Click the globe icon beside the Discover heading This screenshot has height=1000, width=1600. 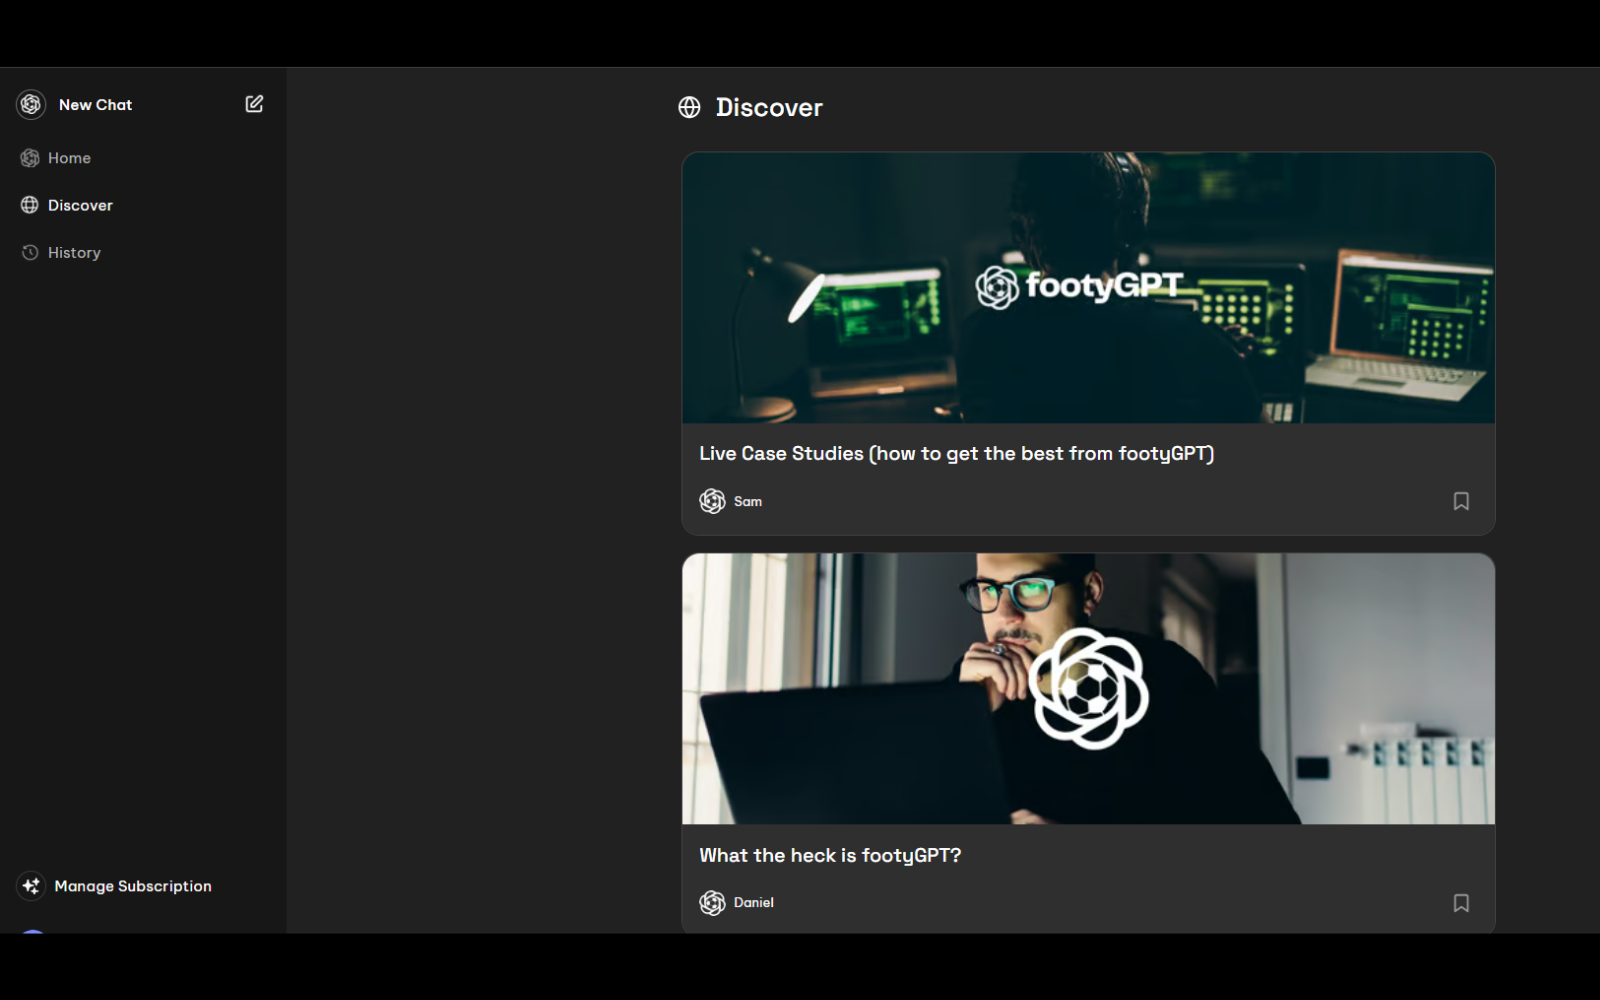pos(689,108)
